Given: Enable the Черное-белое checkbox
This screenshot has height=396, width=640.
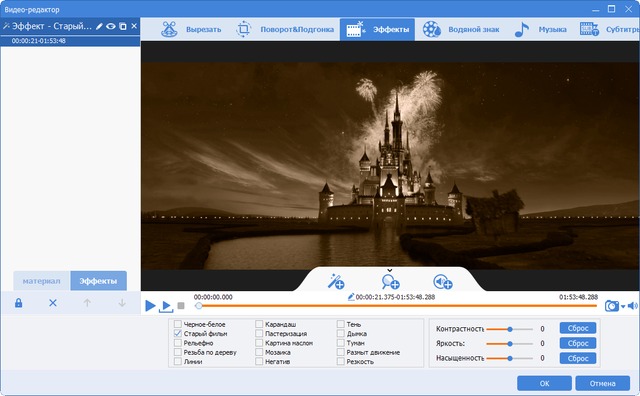Looking at the screenshot, I should pos(178,324).
